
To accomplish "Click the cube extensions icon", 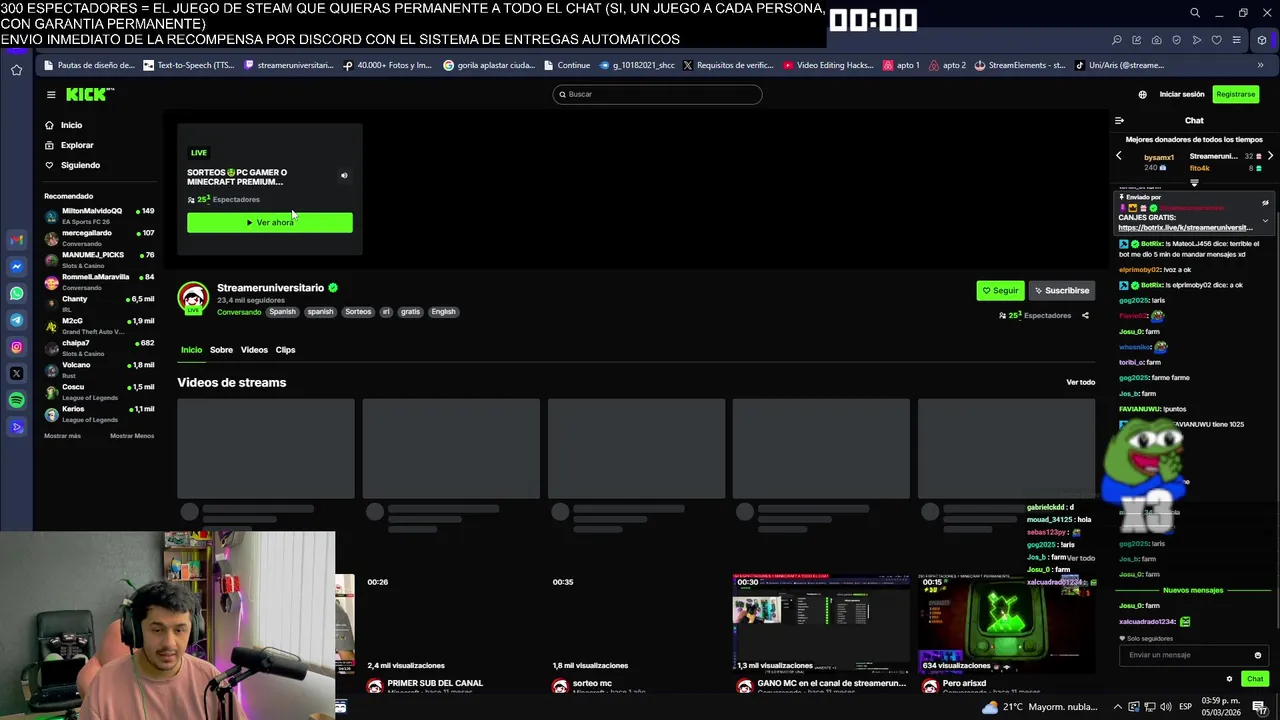I will pyautogui.click(x=1262, y=40).
